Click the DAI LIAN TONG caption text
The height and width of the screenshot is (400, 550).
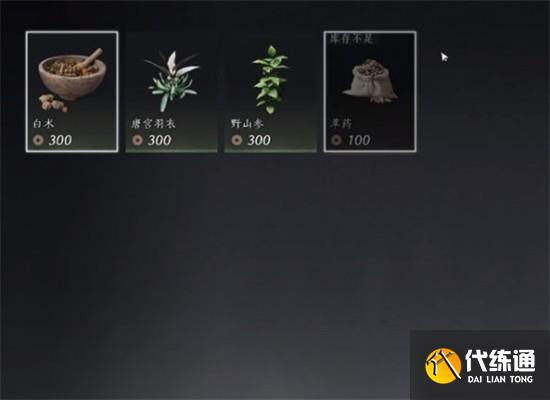pyautogui.click(x=500, y=379)
